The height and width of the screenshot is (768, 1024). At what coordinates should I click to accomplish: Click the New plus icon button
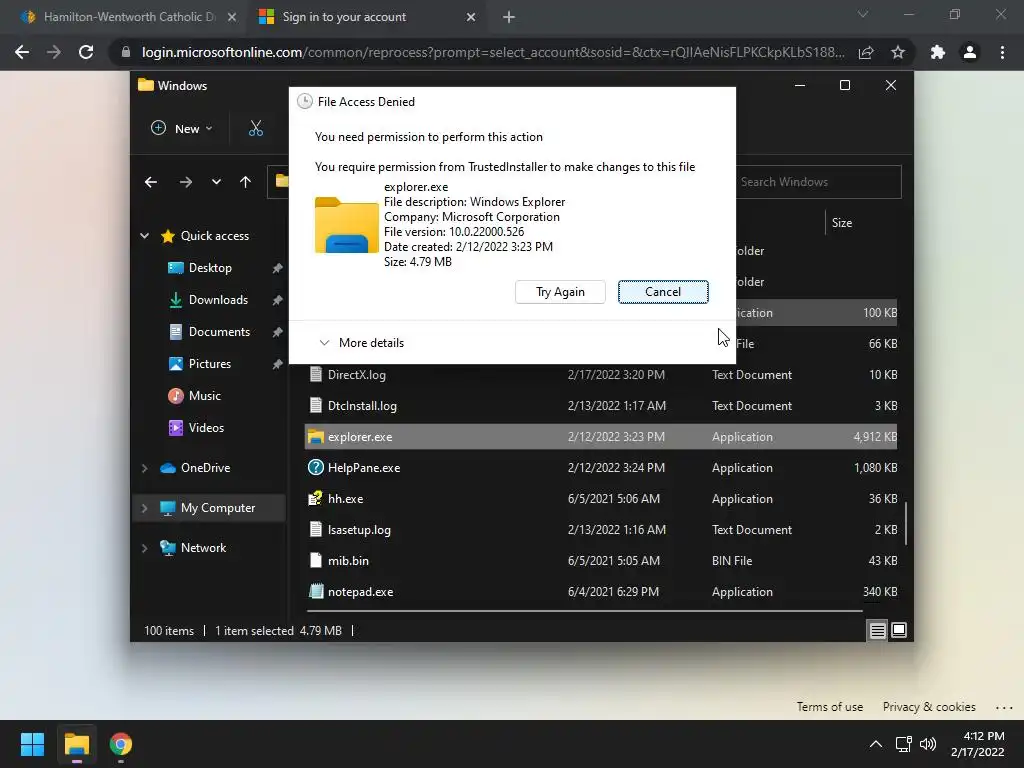click(159, 128)
